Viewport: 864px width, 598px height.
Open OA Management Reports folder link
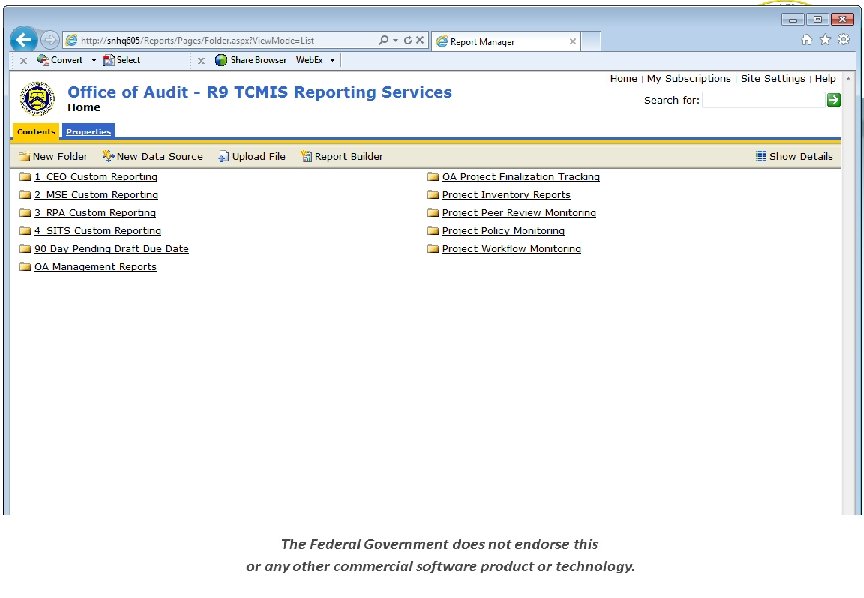click(x=95, y=267)
